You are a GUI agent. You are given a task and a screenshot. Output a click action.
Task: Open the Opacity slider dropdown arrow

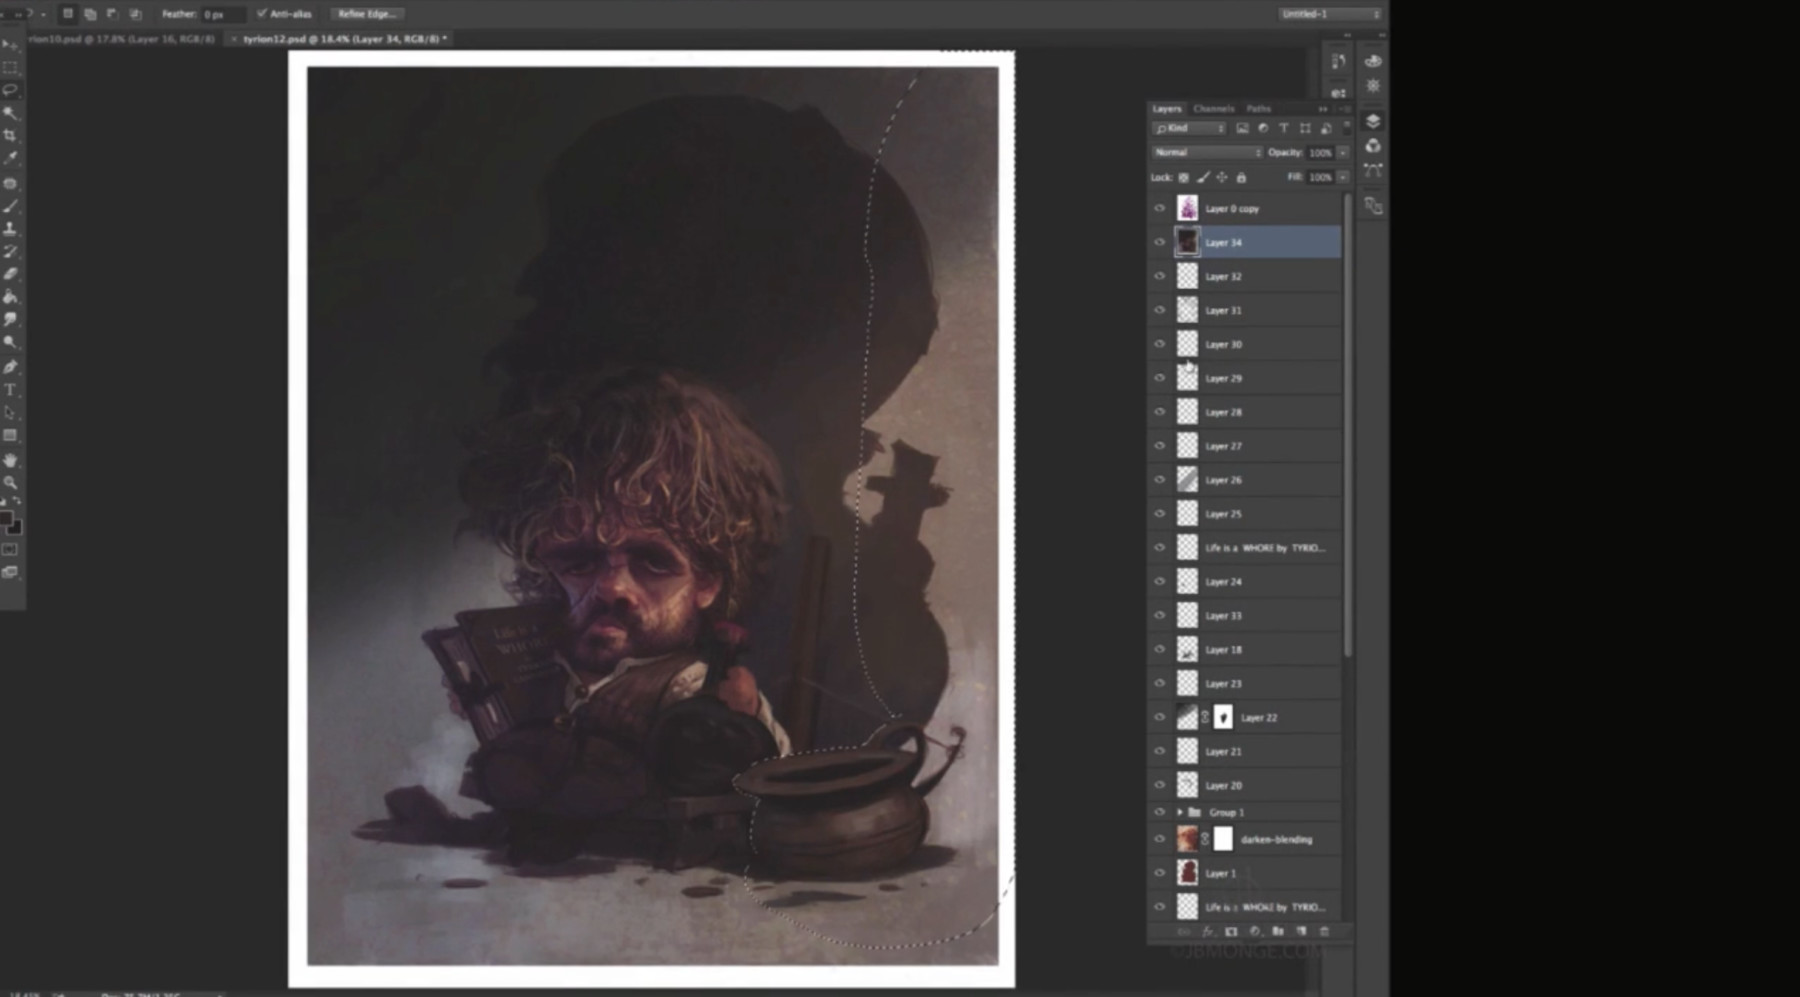click(1343, 153)
